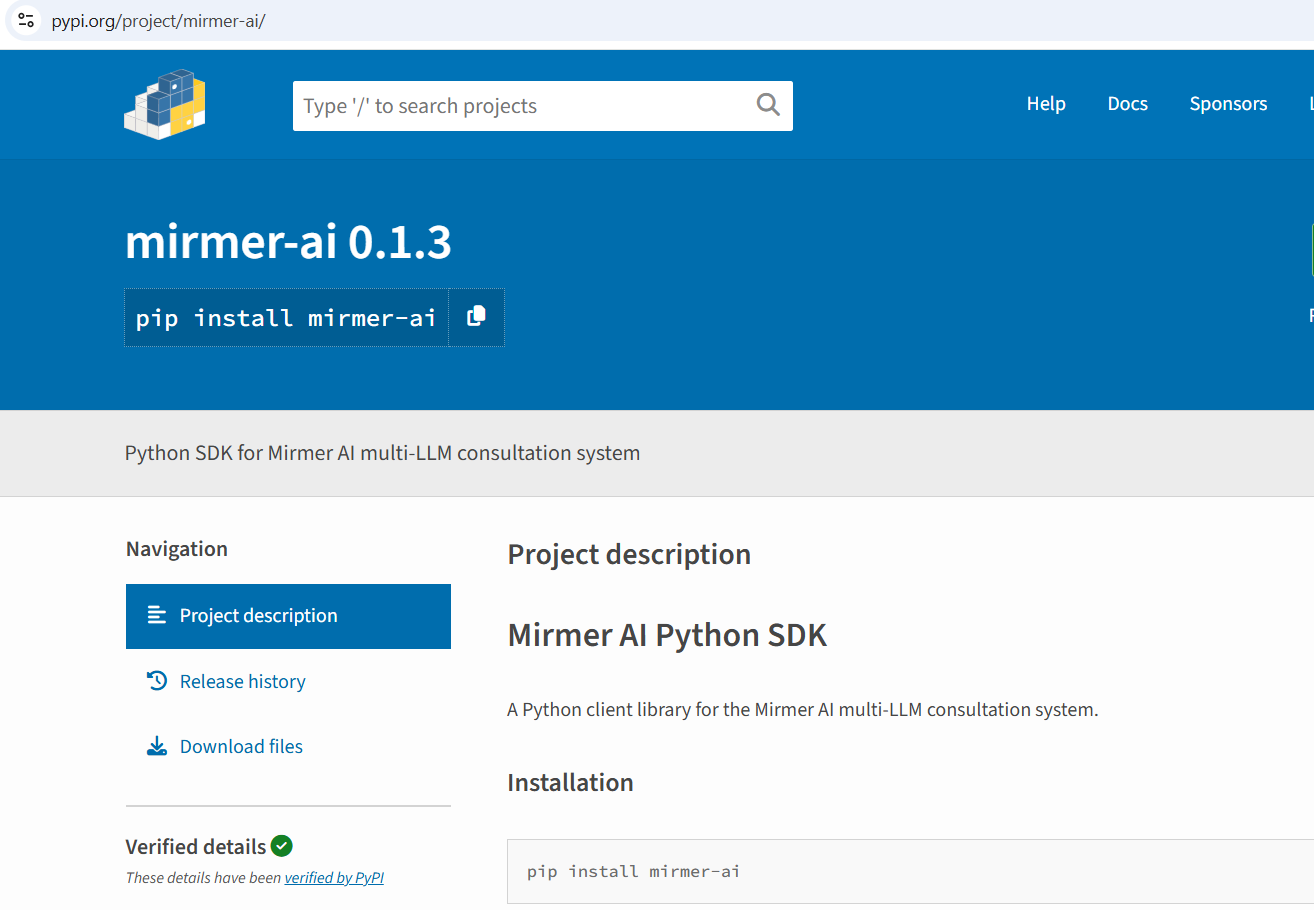Click the Project description main heading

coord(629,554)
